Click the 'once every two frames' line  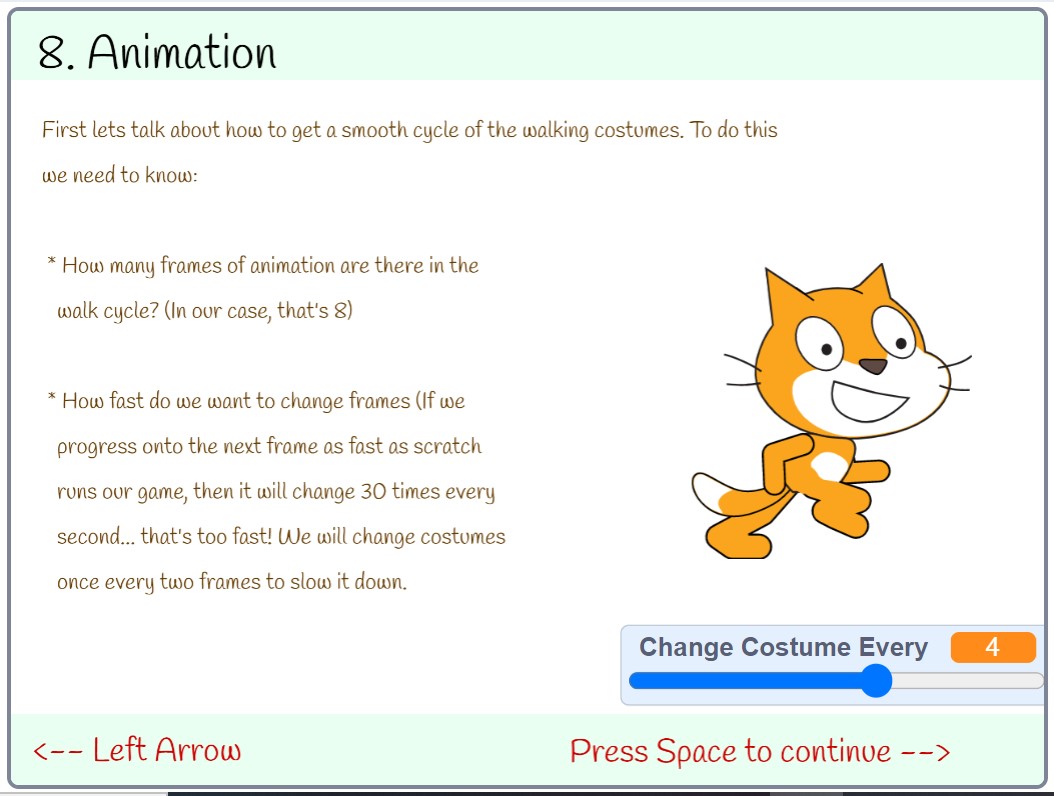(232, 582)
